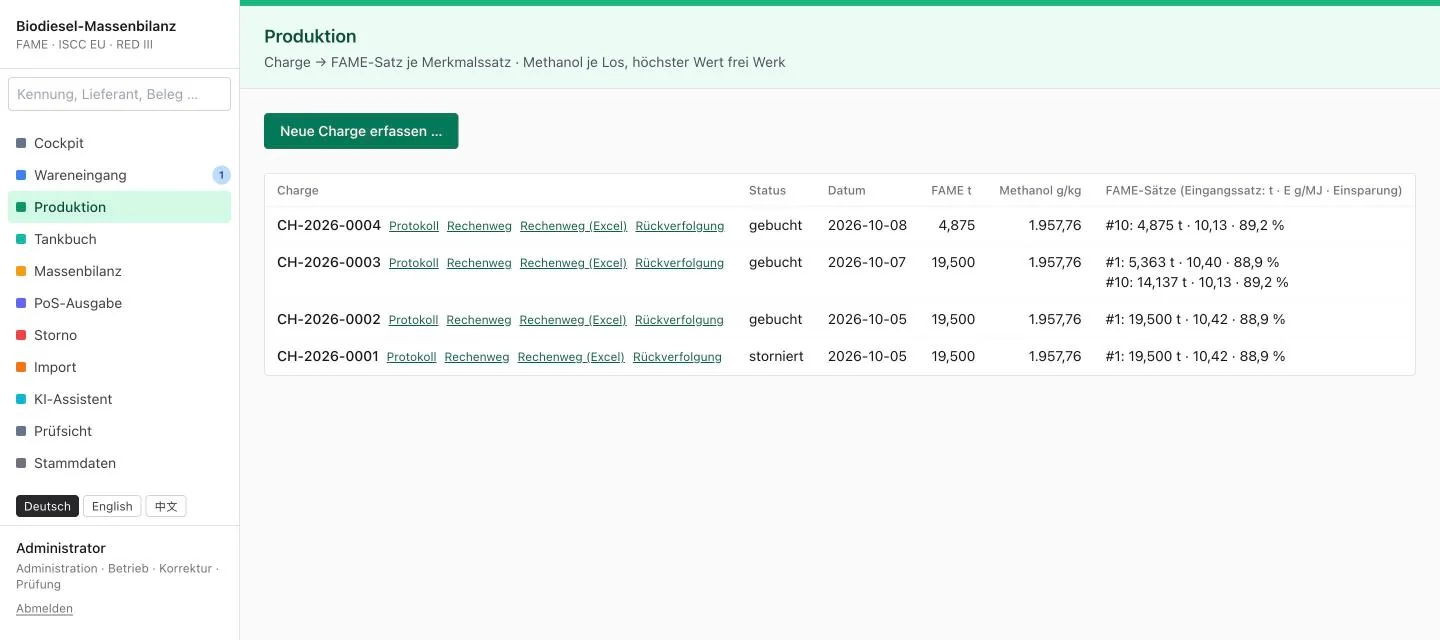Click the FAME-Sätze column header

coord(1253,190)
